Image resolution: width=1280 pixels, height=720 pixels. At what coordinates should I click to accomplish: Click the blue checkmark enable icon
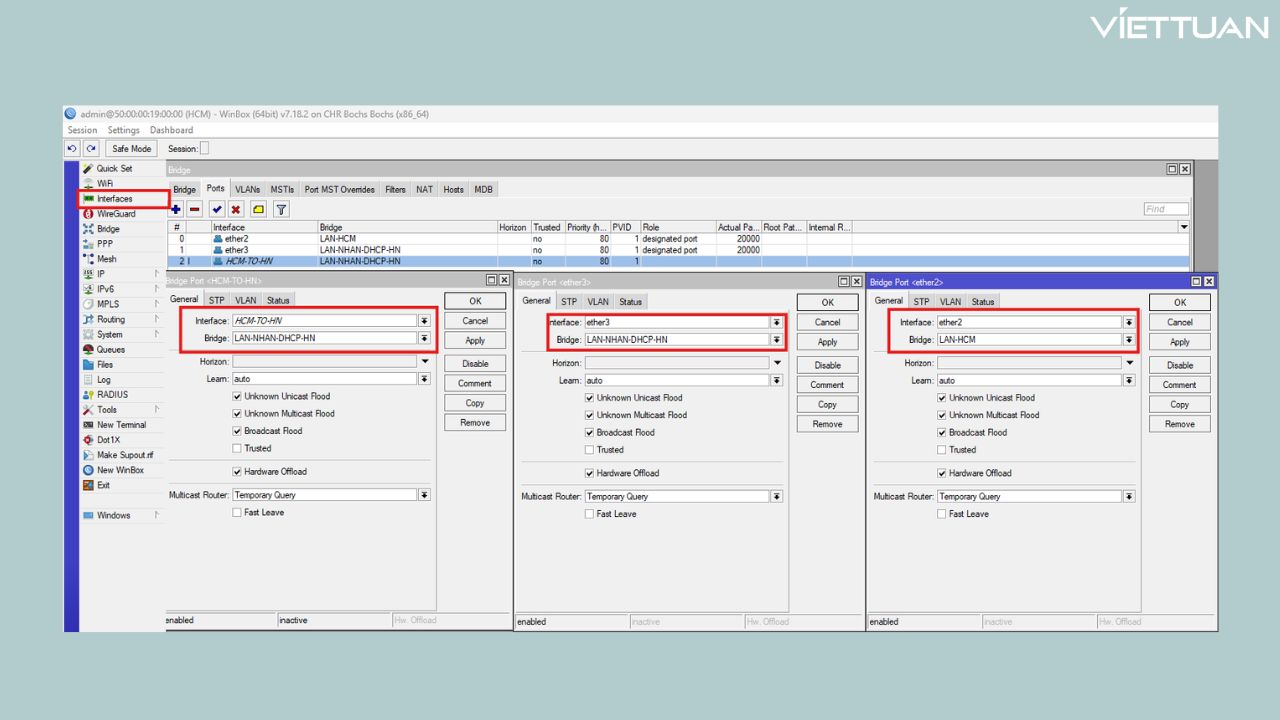pos(217,209)
